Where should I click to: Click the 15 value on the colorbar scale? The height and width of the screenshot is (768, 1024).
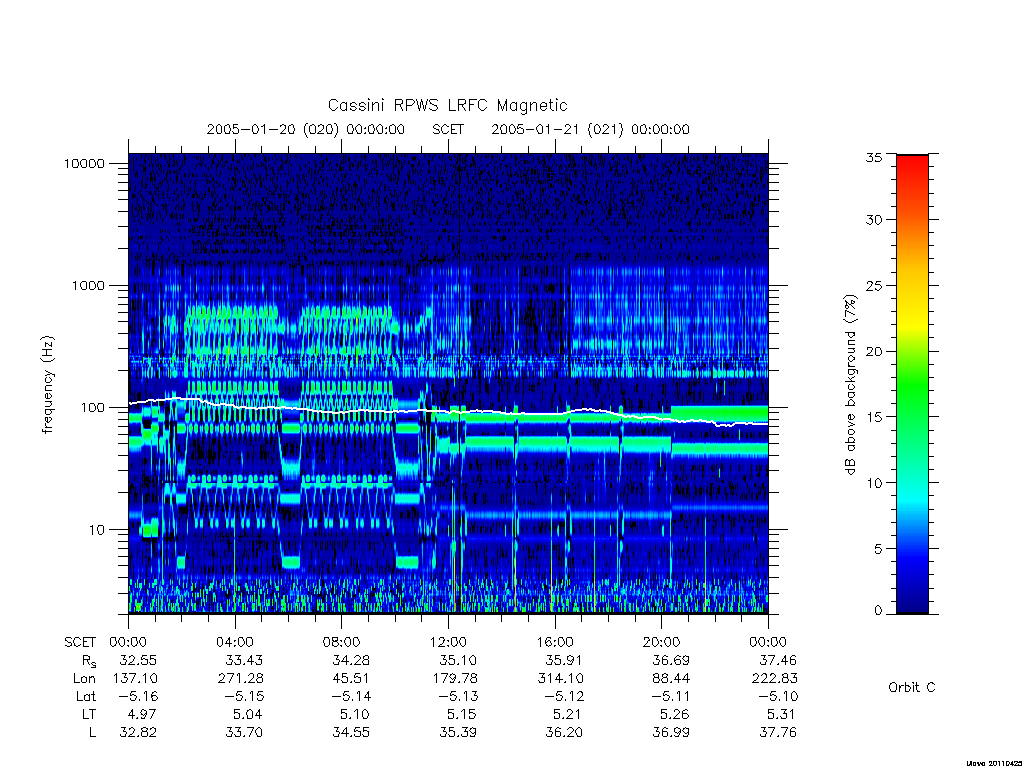pyautogui.click(x=873, y=417)
